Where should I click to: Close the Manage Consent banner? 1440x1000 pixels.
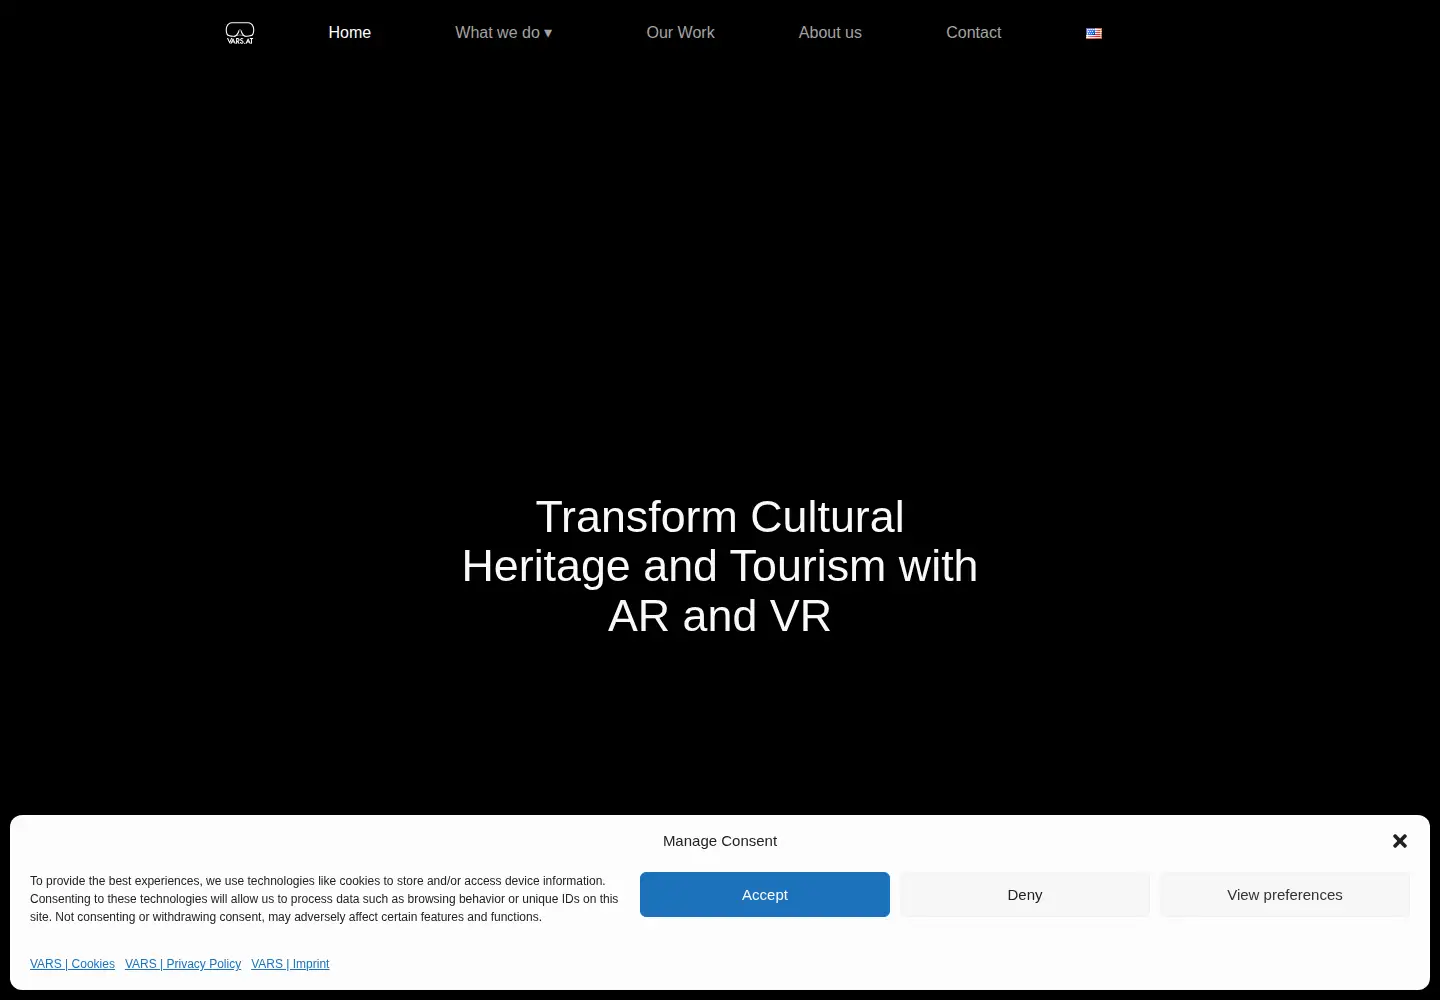click(1400, 841)
